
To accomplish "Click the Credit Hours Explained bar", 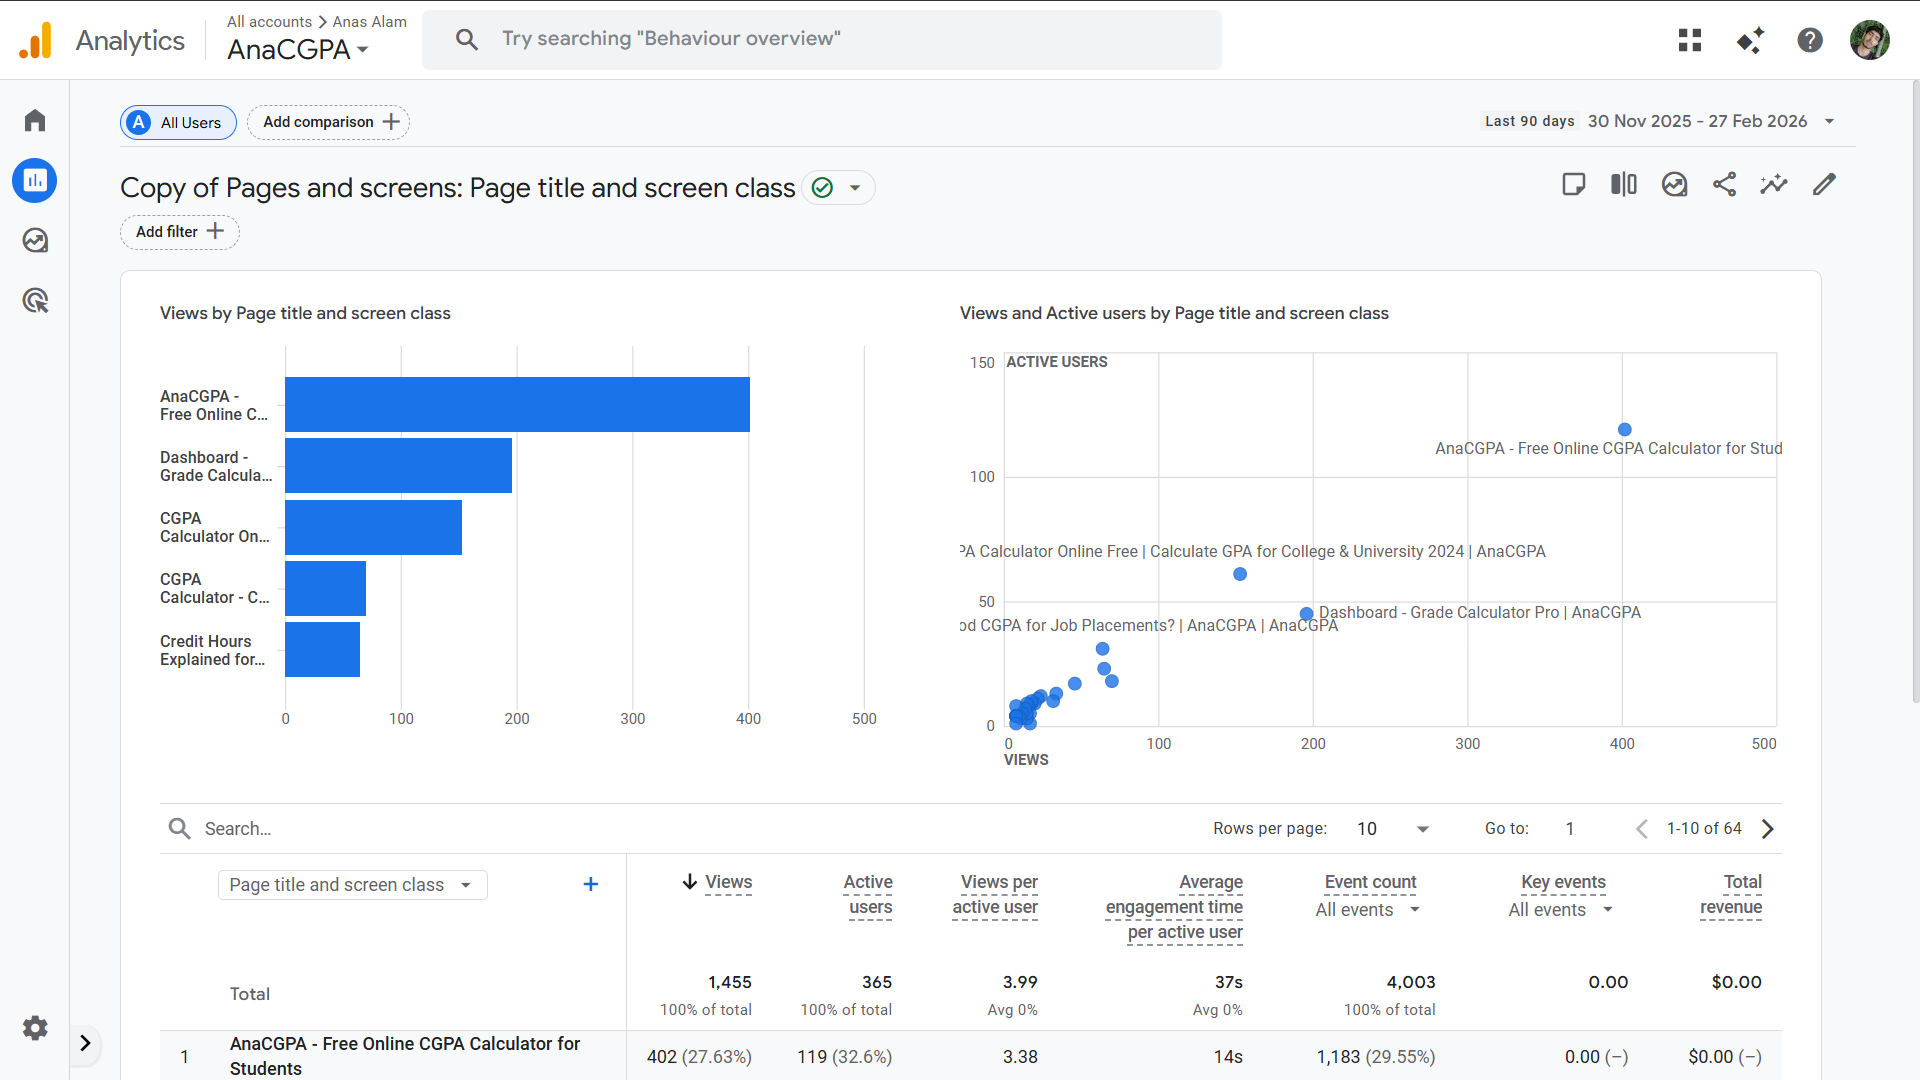I will click(322, 649).
